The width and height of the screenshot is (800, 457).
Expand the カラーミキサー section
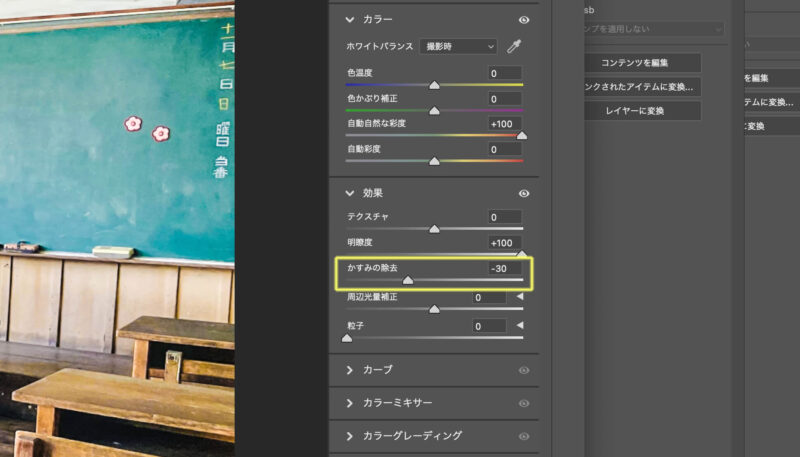pyautogui.click(x=349, y=403)
